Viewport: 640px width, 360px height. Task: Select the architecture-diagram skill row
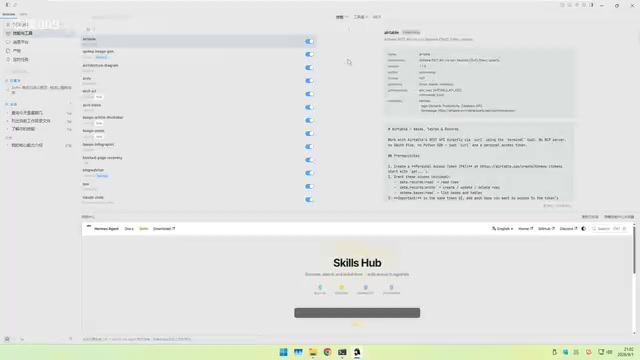[x=199, y=68]
